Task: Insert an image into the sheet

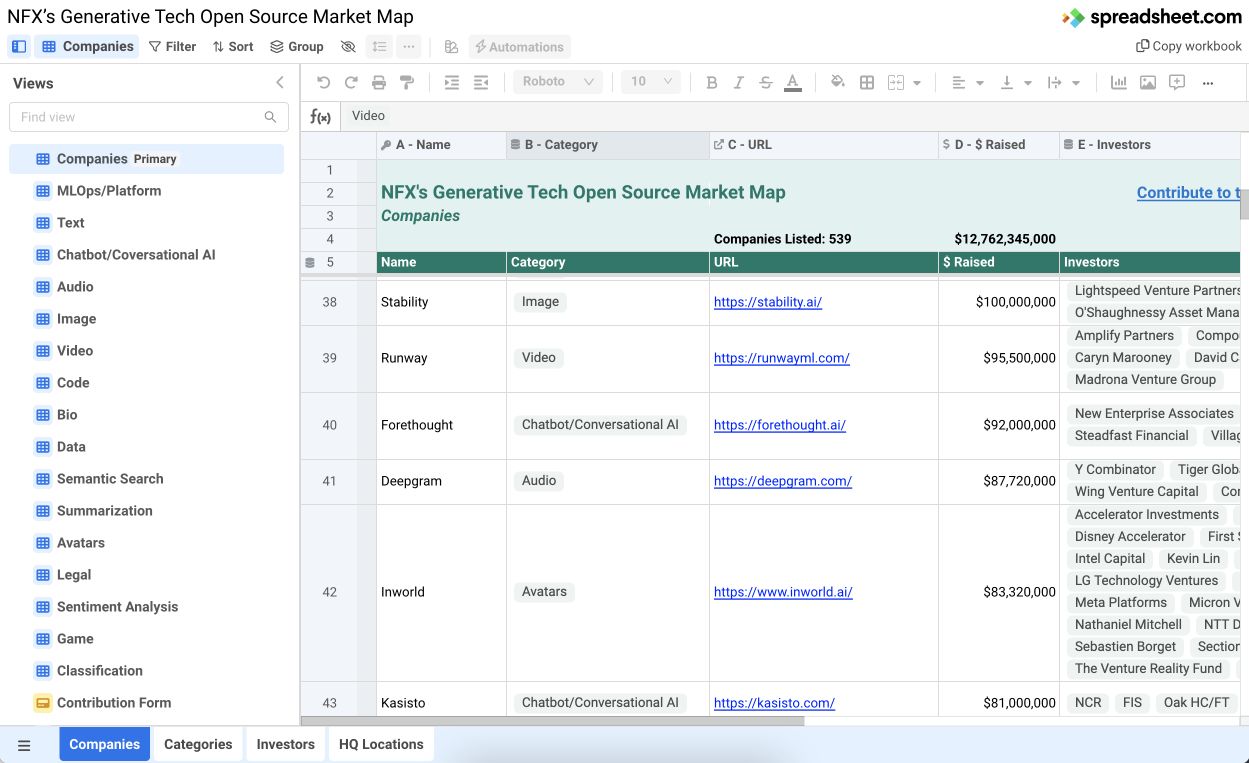Action: point(1147,82)
